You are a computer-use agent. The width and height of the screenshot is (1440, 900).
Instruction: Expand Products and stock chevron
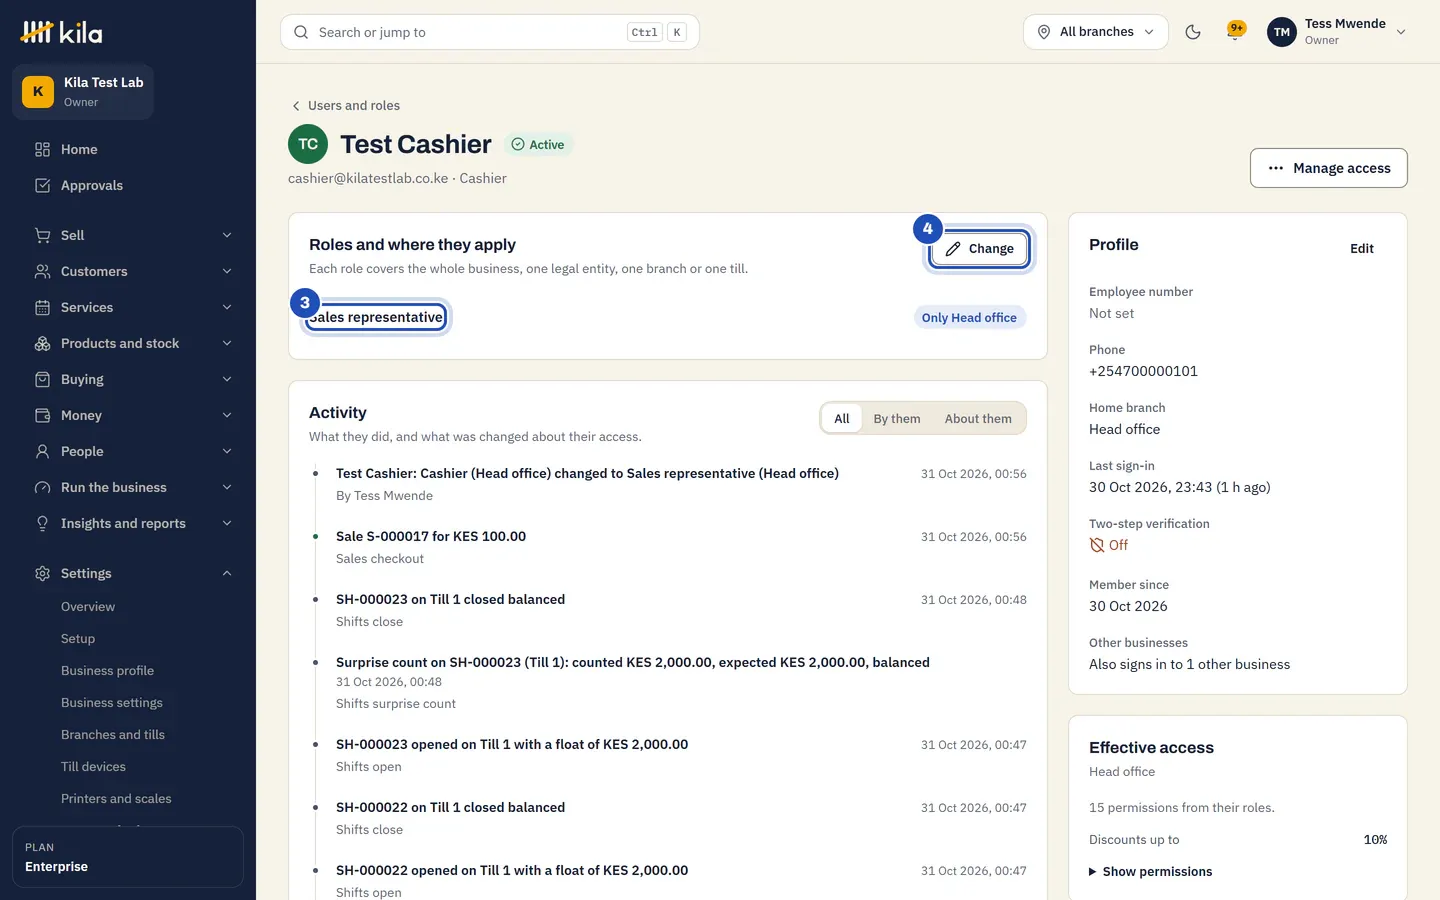[227, 343]
